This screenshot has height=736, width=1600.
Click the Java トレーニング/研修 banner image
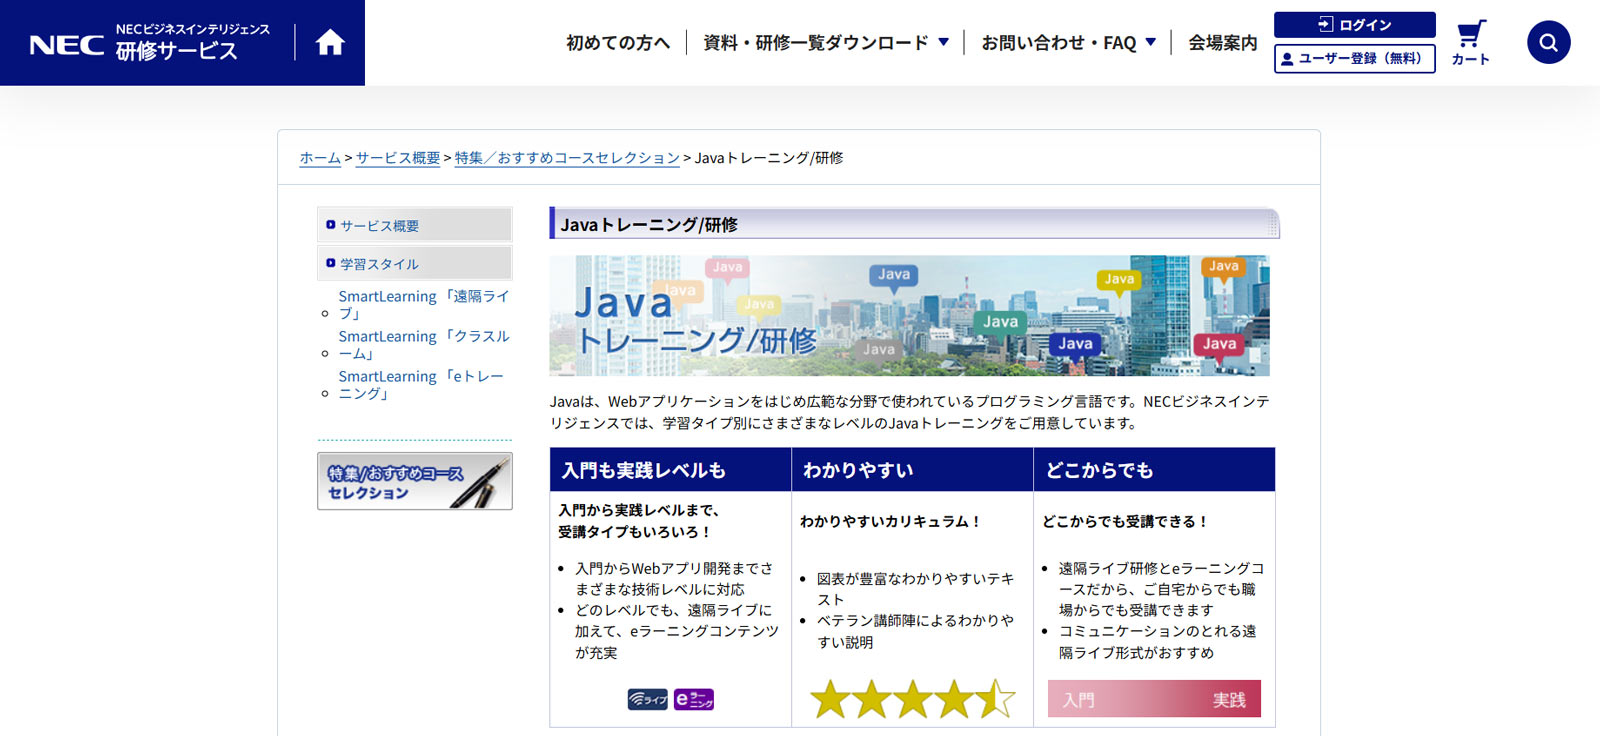click(909, 315)
